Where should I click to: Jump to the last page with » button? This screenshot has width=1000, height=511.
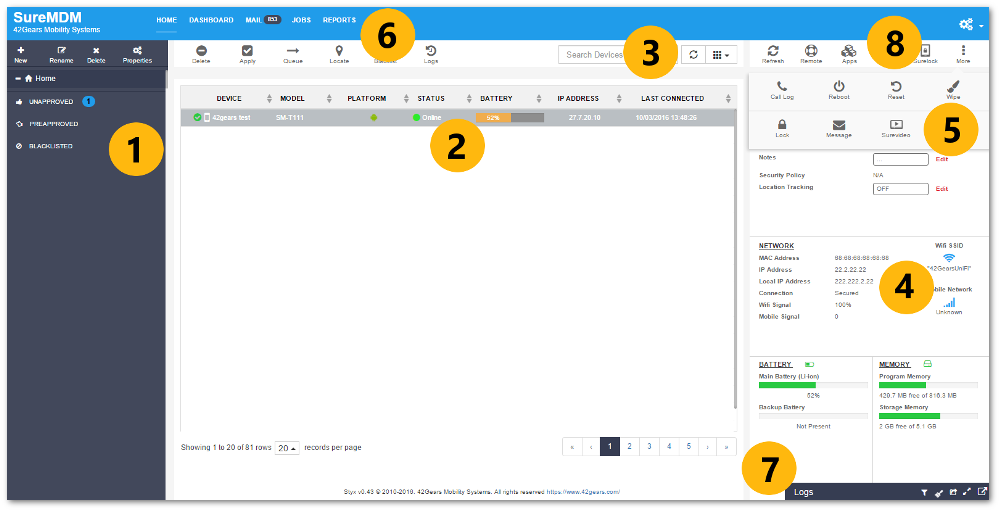[x=727, y=447]
